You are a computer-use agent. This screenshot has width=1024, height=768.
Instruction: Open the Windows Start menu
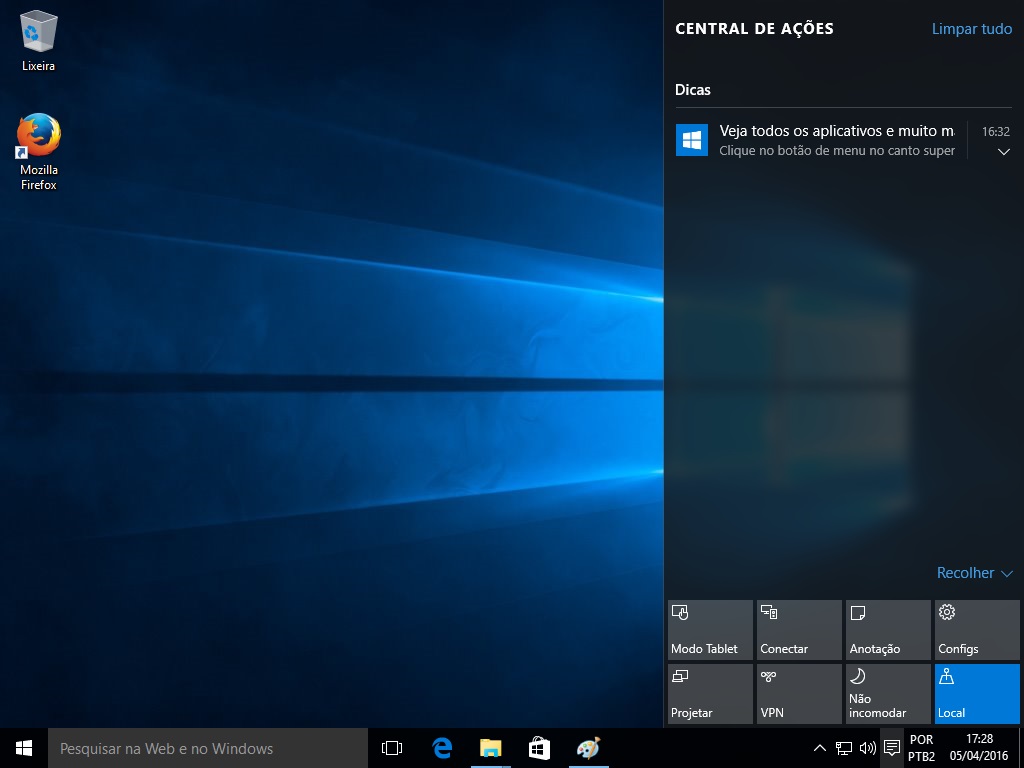(24, 748)
